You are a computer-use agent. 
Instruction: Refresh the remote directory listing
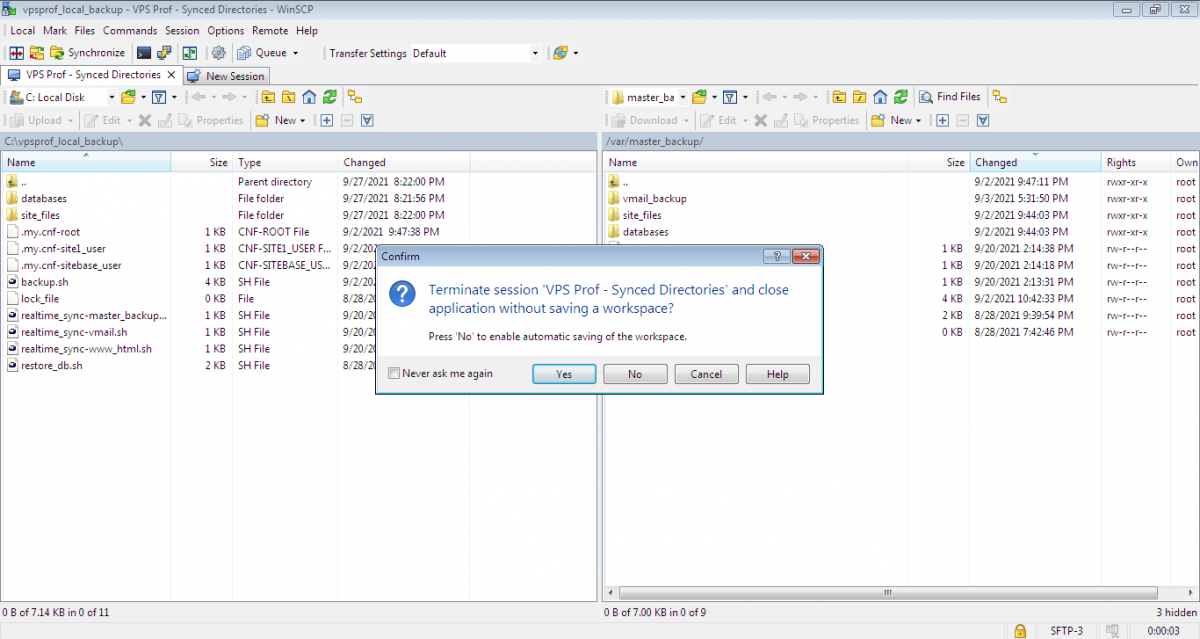pyautogui.click(x=901, y=96)
